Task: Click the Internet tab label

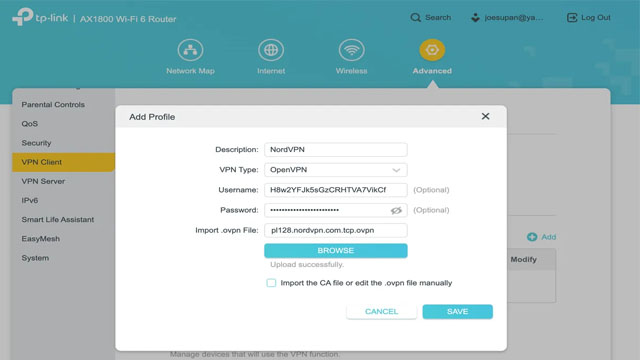Action: click(271, 71)
